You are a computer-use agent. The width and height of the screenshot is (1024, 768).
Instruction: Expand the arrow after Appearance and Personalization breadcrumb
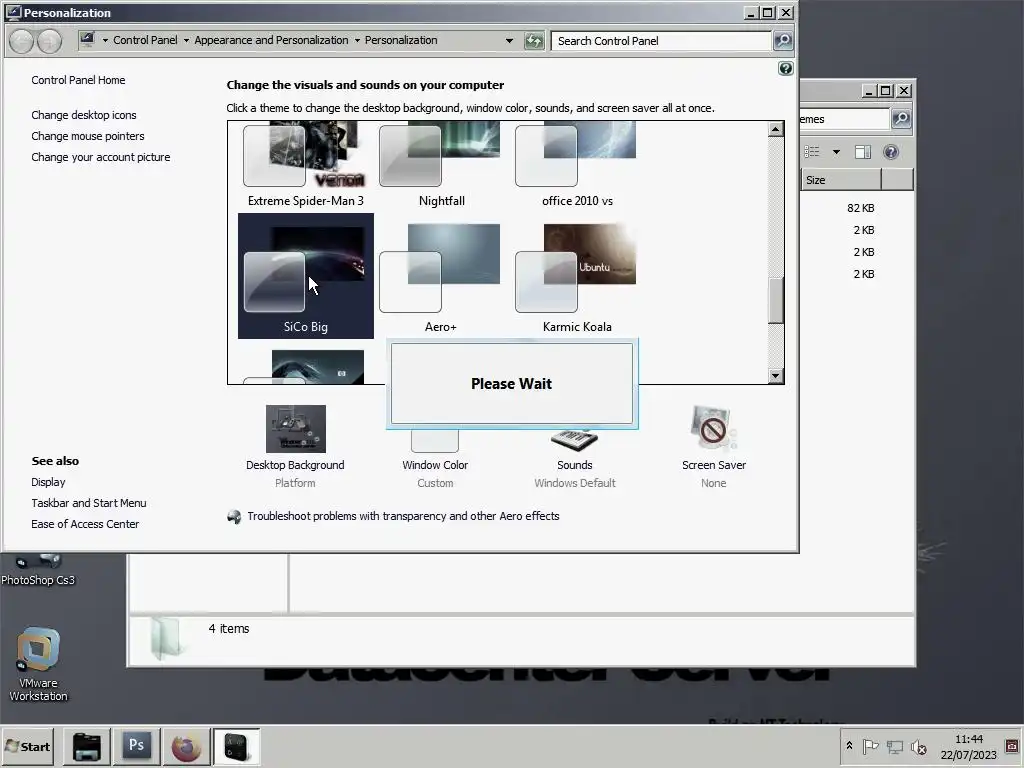[357, 40]
